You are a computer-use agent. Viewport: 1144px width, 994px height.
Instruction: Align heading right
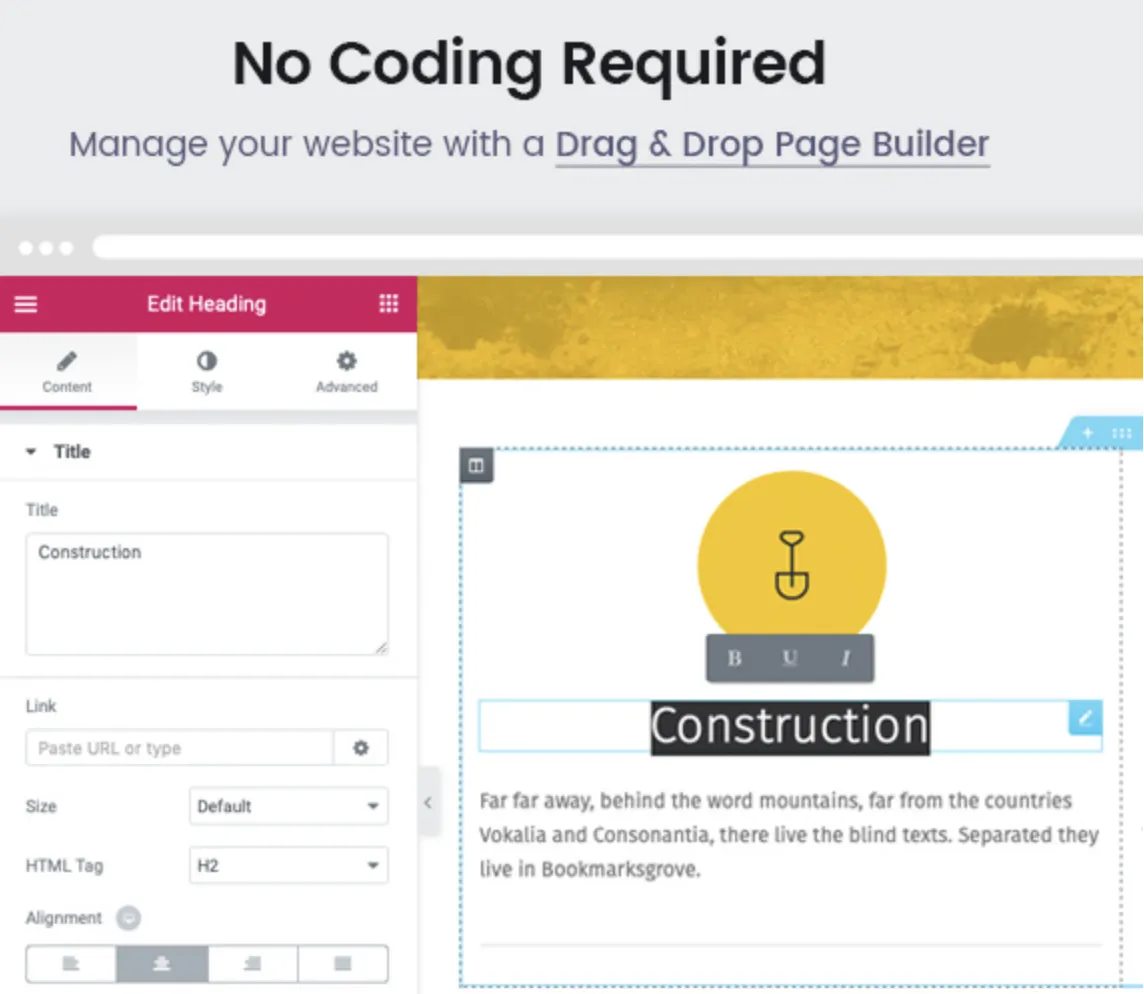pos(252,964)
